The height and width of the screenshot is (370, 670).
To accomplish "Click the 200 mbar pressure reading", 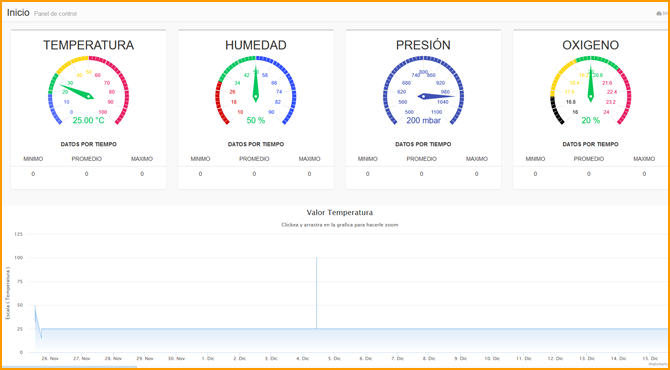I will [x=423, y=120].
